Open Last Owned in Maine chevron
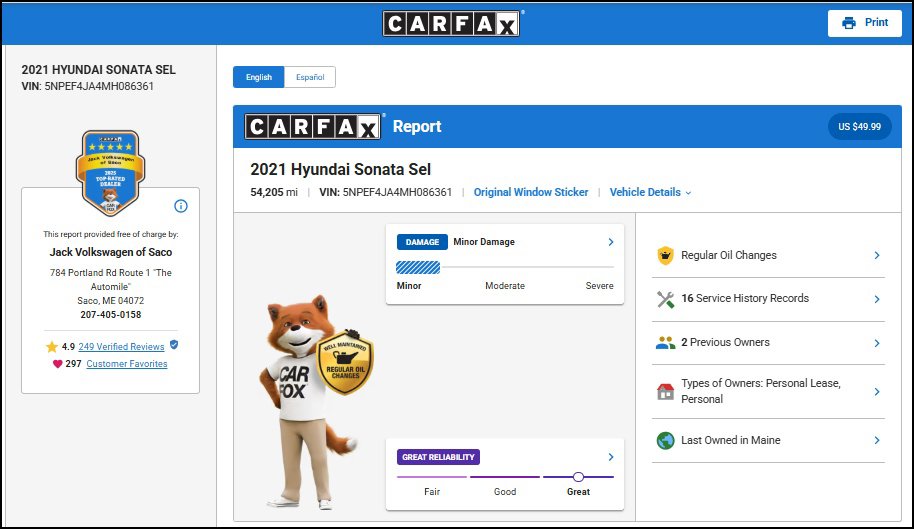 (877, 440)
